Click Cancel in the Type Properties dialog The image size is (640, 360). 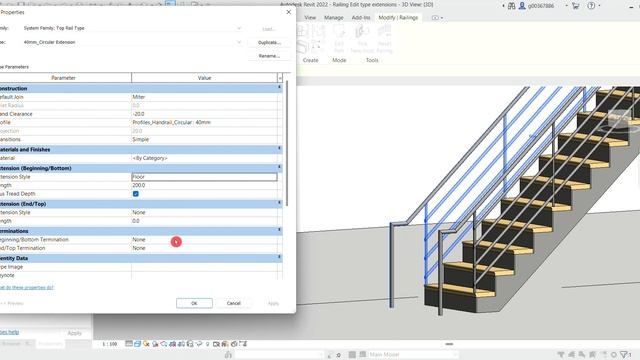coord(233,303)
